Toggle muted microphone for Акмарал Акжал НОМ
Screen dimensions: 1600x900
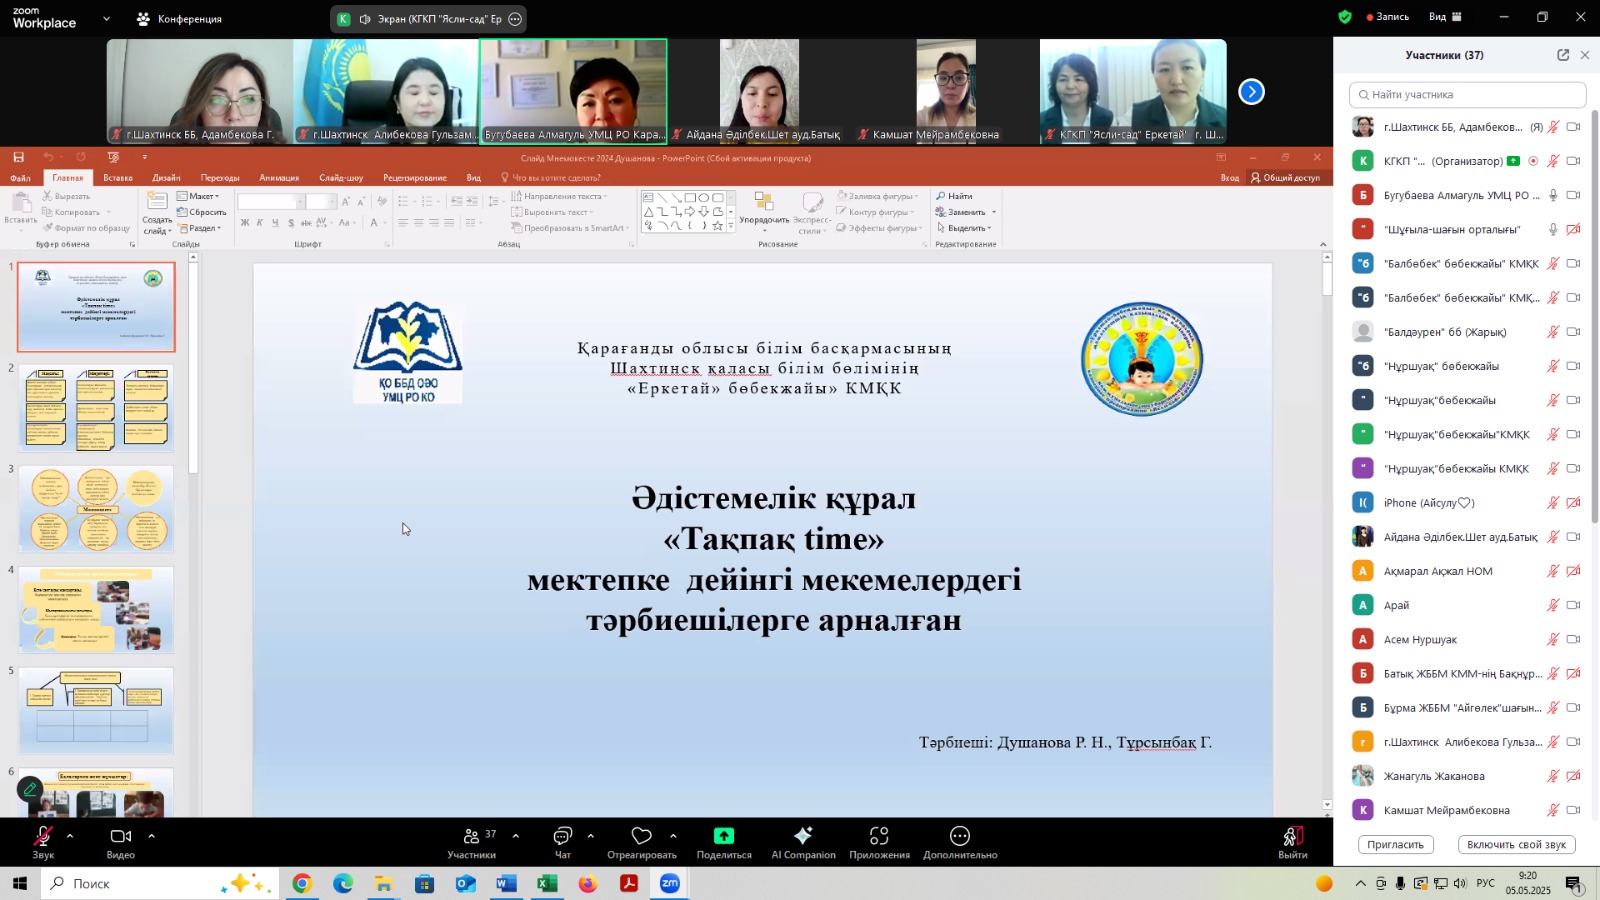1553,571
